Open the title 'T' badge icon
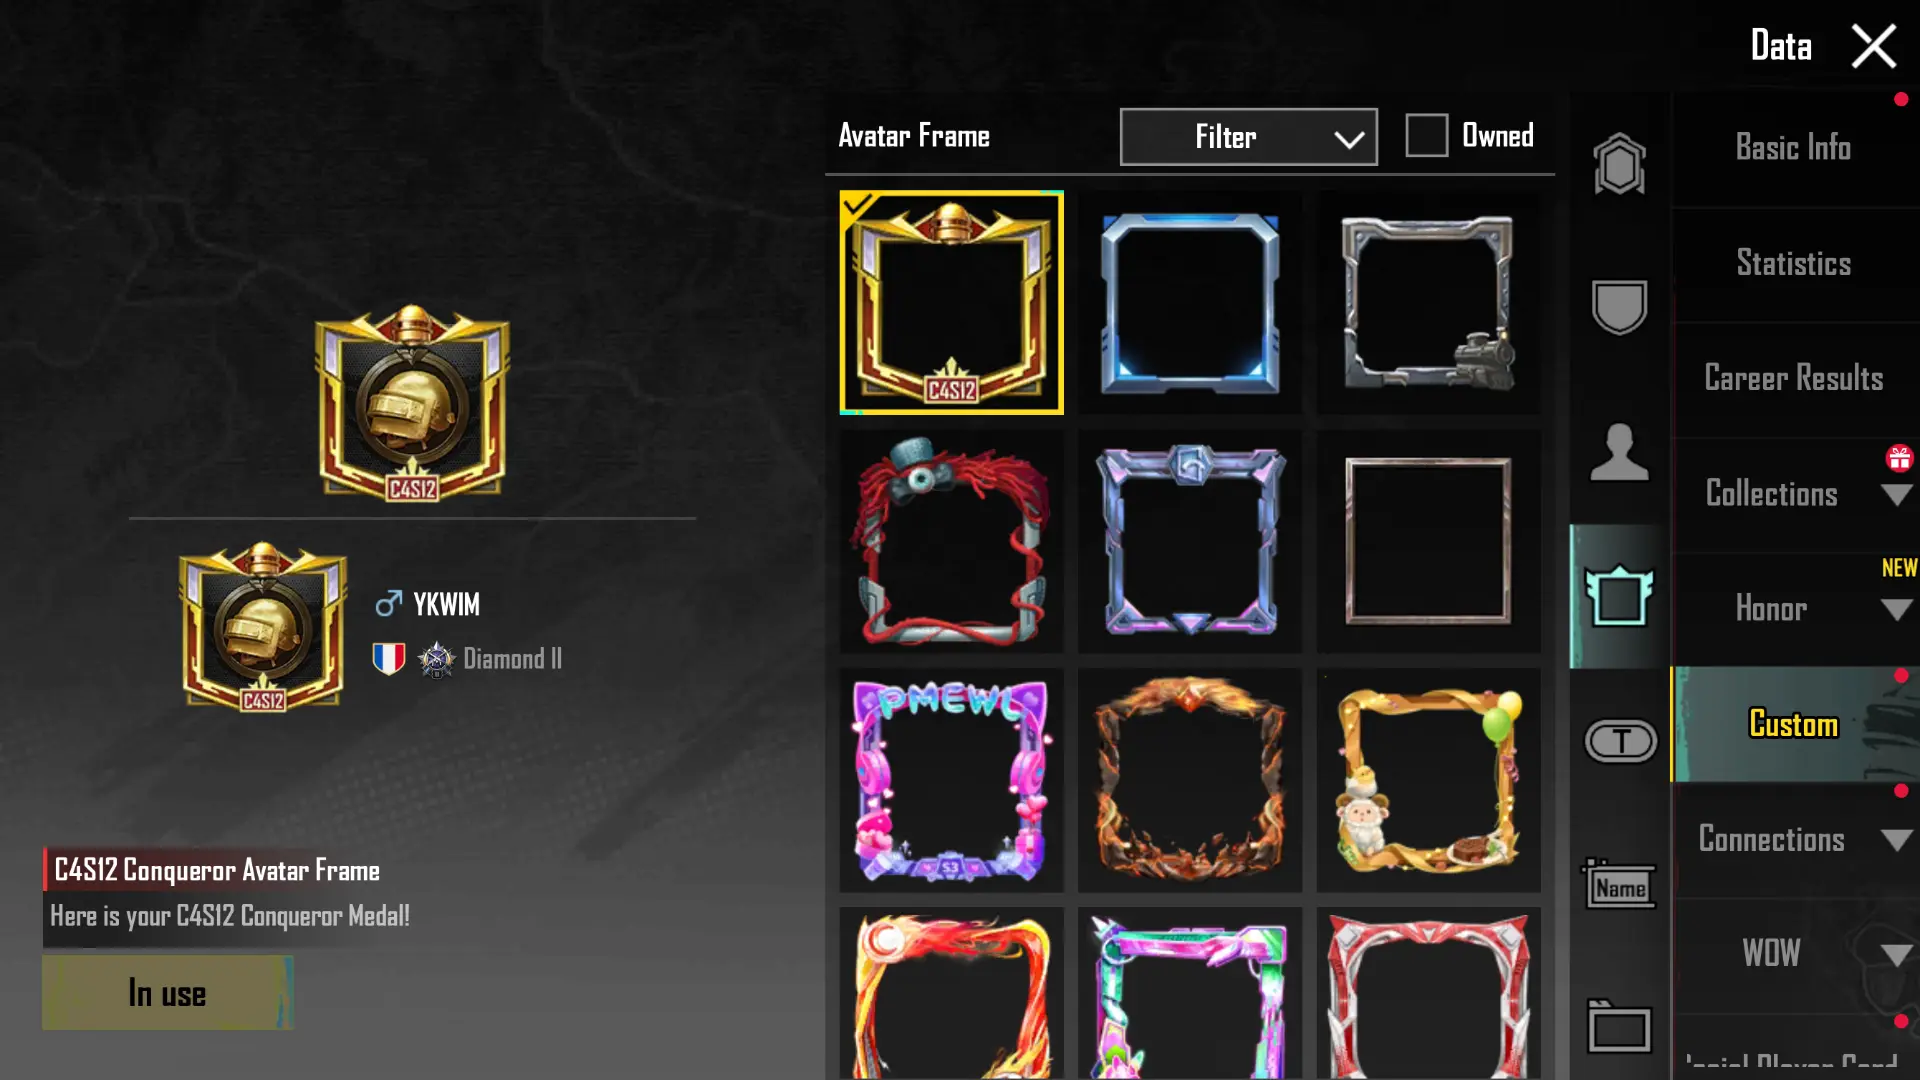Image resolution: width=1920 pixels, height=1080 pixels. (1620, 741)
